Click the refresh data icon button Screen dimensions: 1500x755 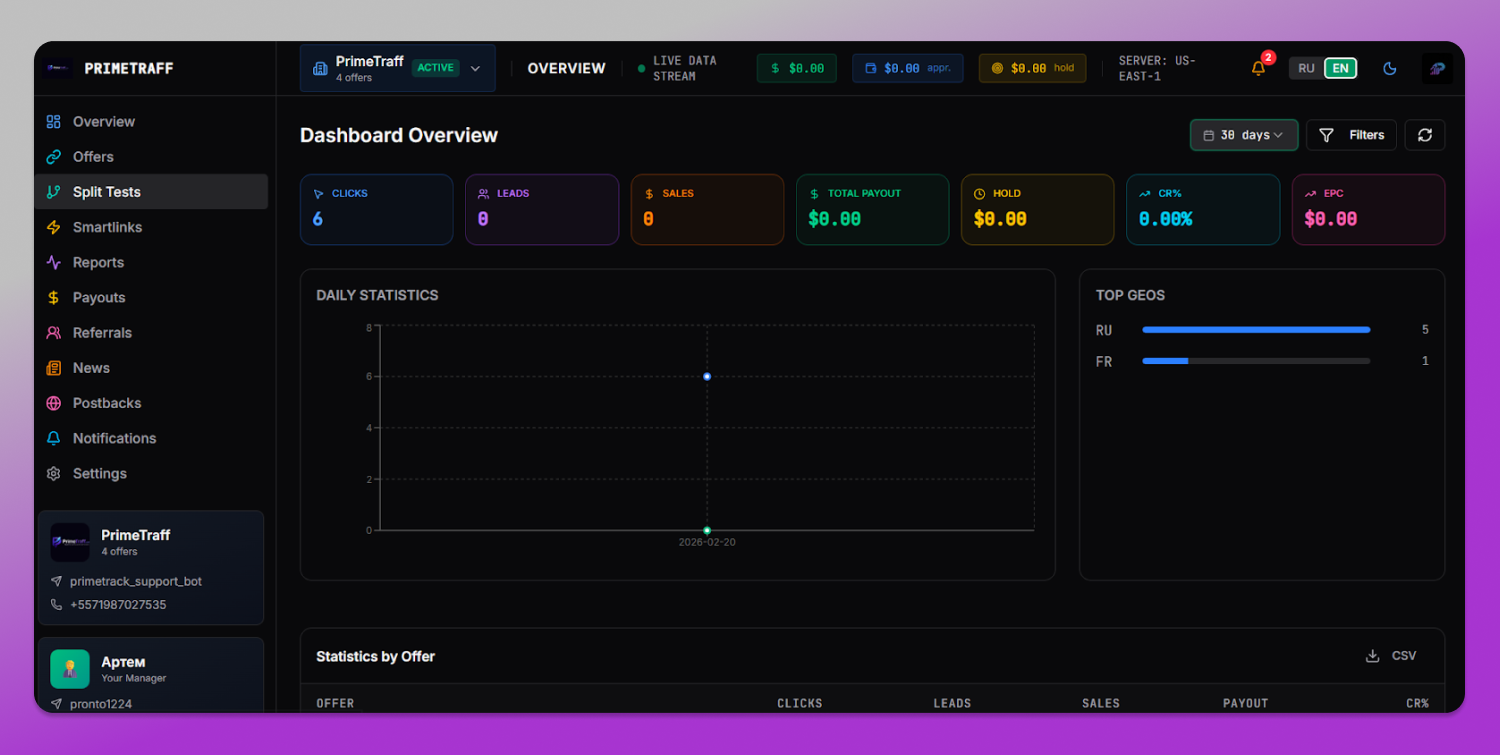[x=1424, y=135]
